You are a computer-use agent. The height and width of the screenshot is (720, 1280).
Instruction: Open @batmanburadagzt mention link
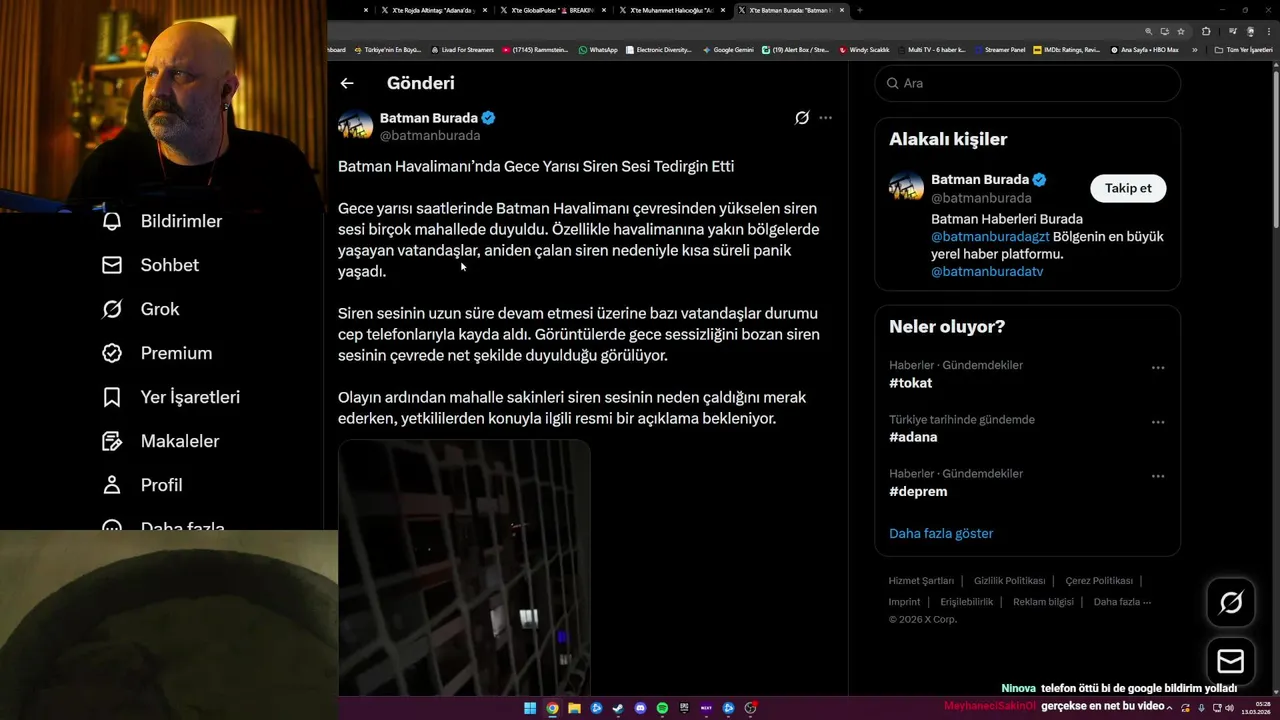pyautogui.click(x=990, y=237)
